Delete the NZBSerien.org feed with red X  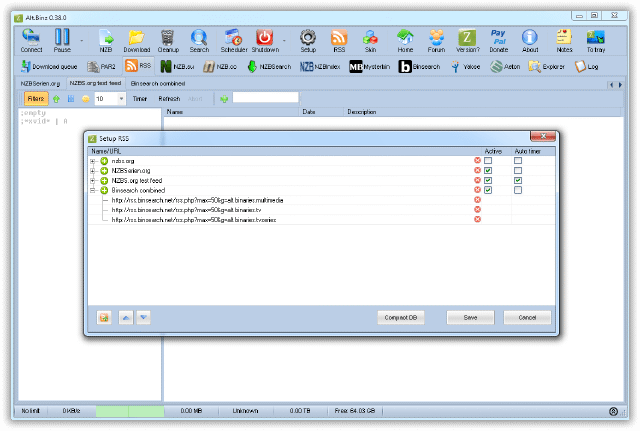(477, 170)
